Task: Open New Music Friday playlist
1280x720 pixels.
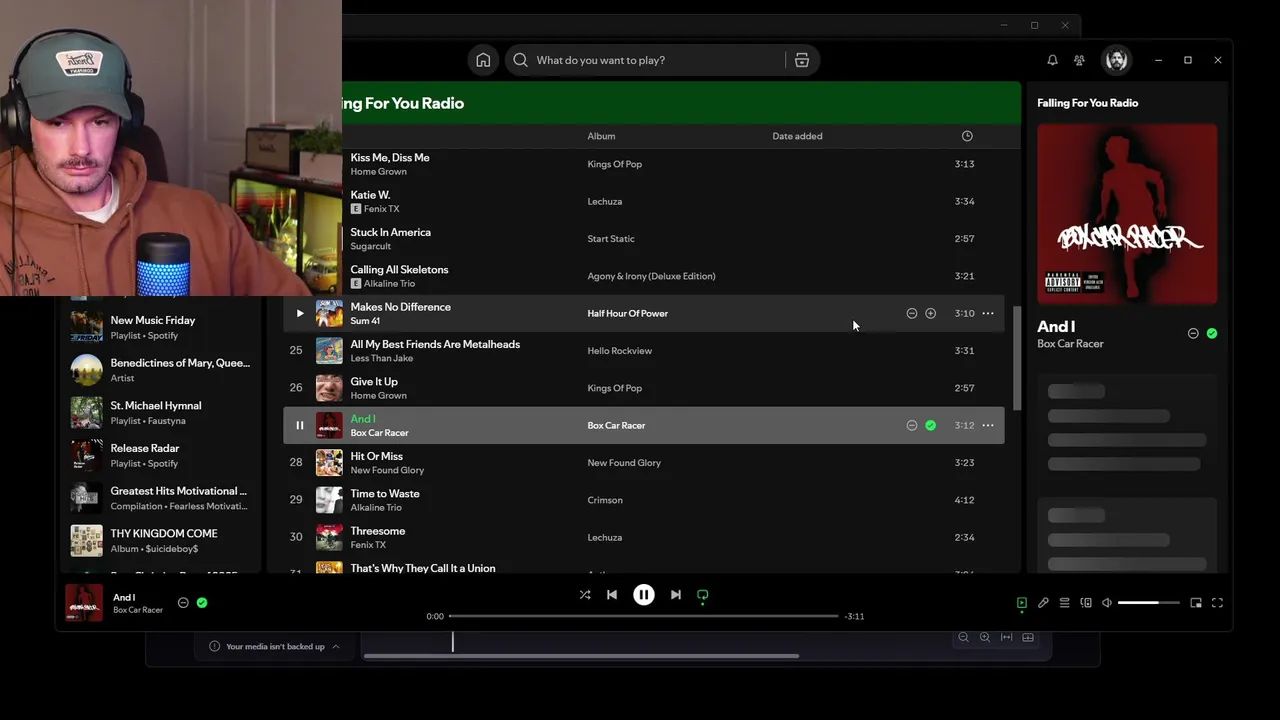Action: click(160, 327)
